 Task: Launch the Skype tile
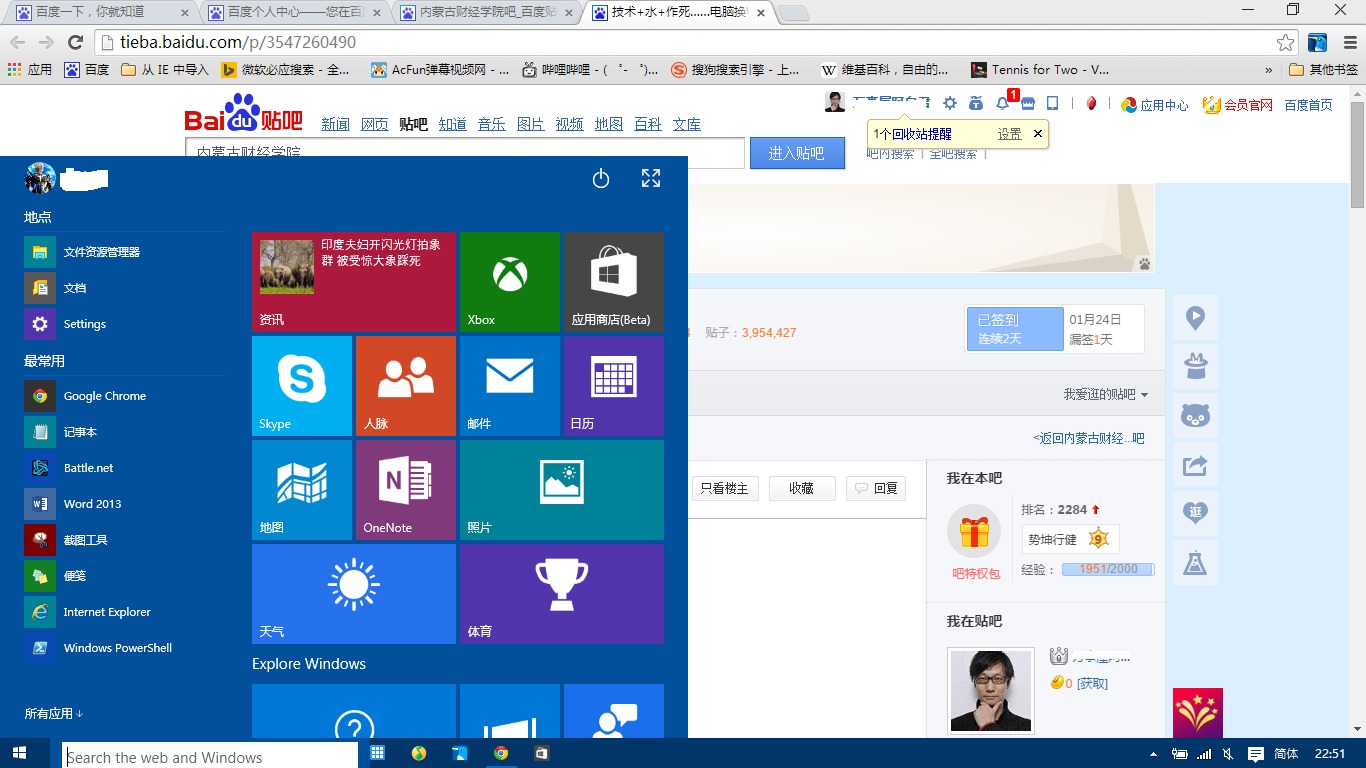[302, 386]
